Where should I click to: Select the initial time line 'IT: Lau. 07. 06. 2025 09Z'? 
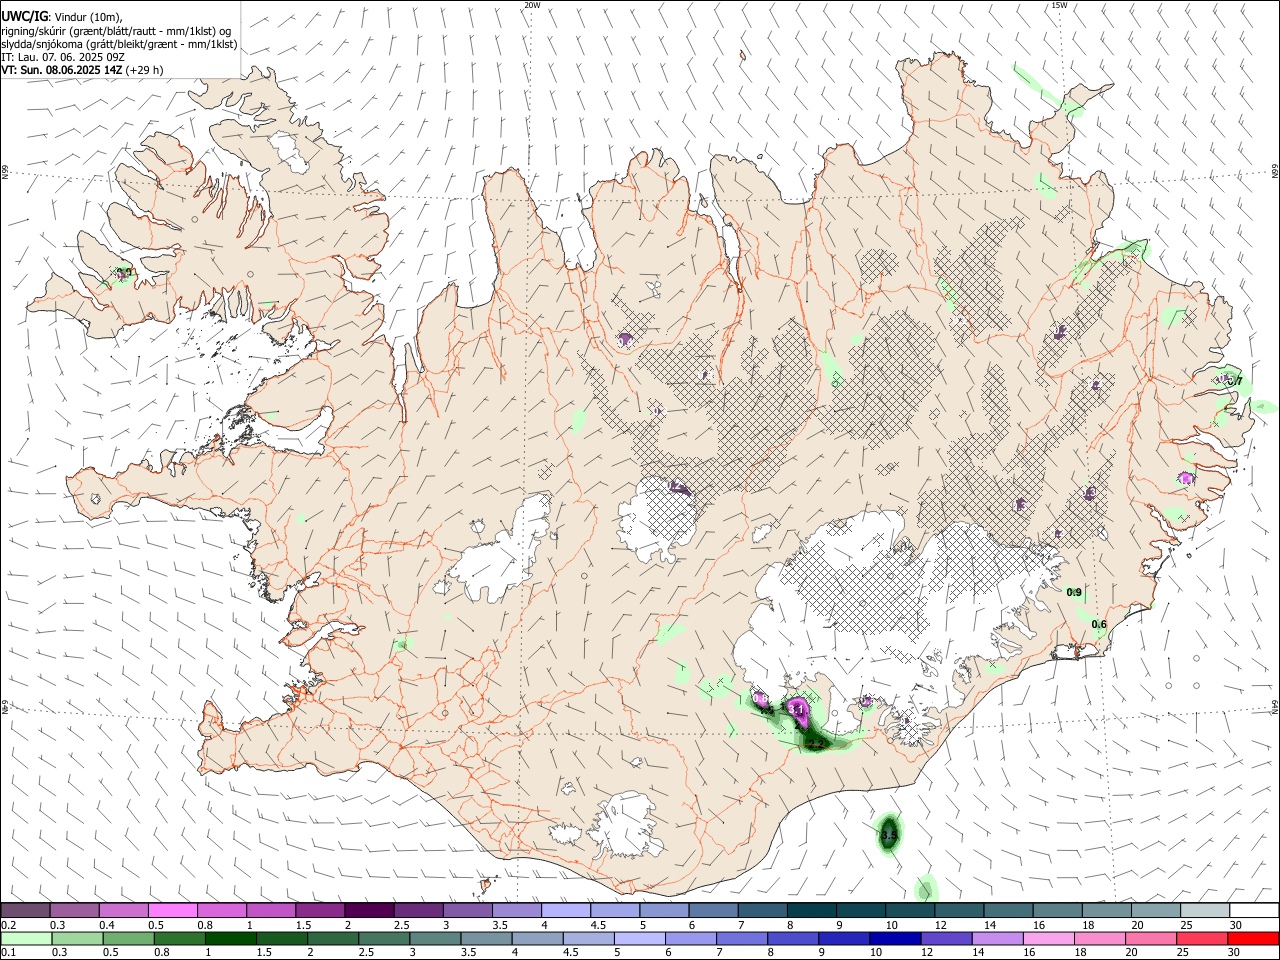point(63,57)
